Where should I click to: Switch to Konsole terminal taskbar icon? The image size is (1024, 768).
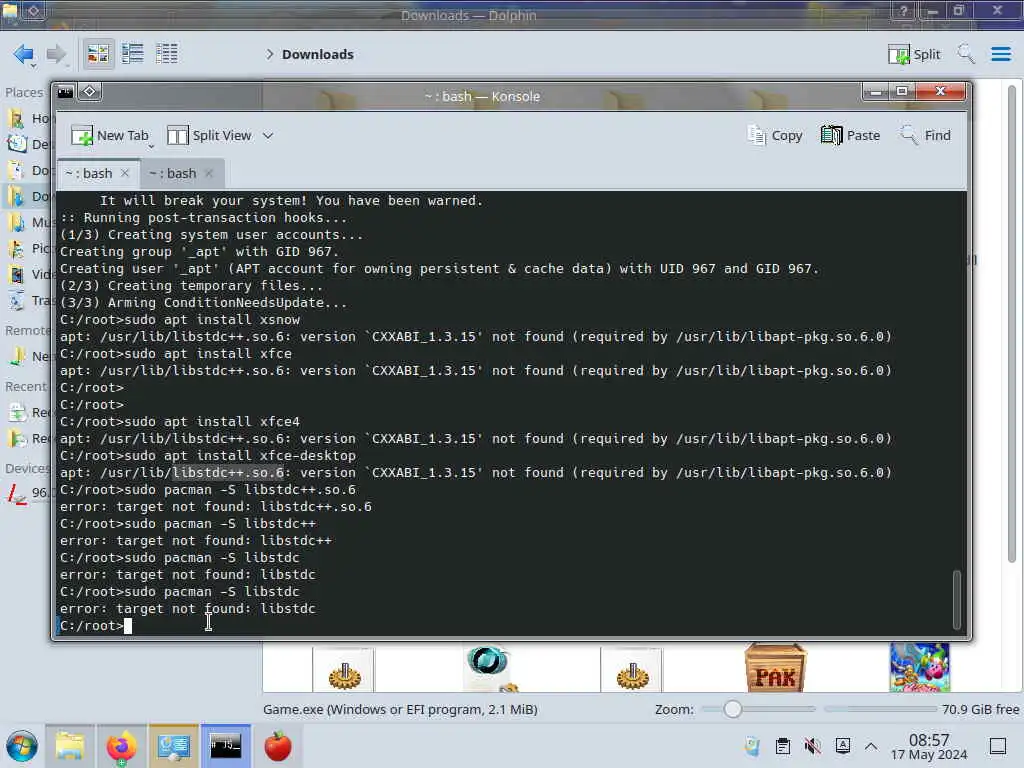225,746
